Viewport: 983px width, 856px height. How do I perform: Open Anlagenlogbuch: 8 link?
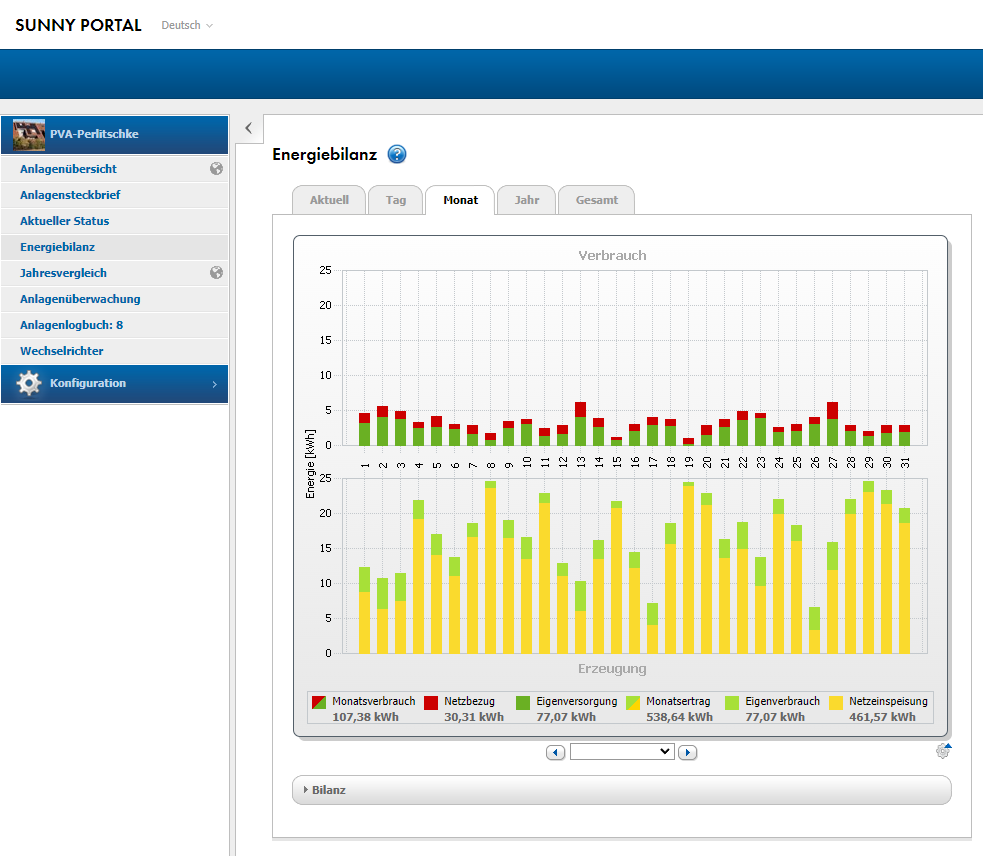coord(71,325)
